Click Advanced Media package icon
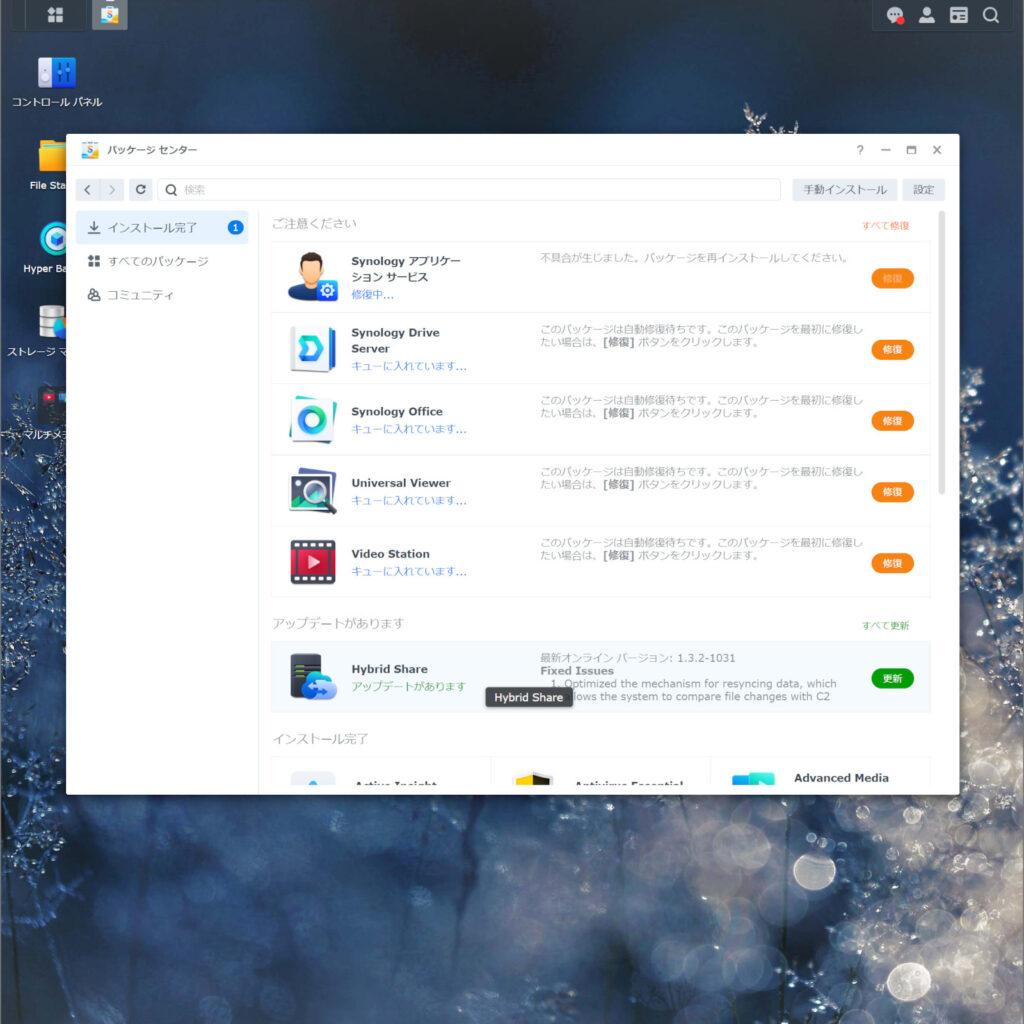 753,779
